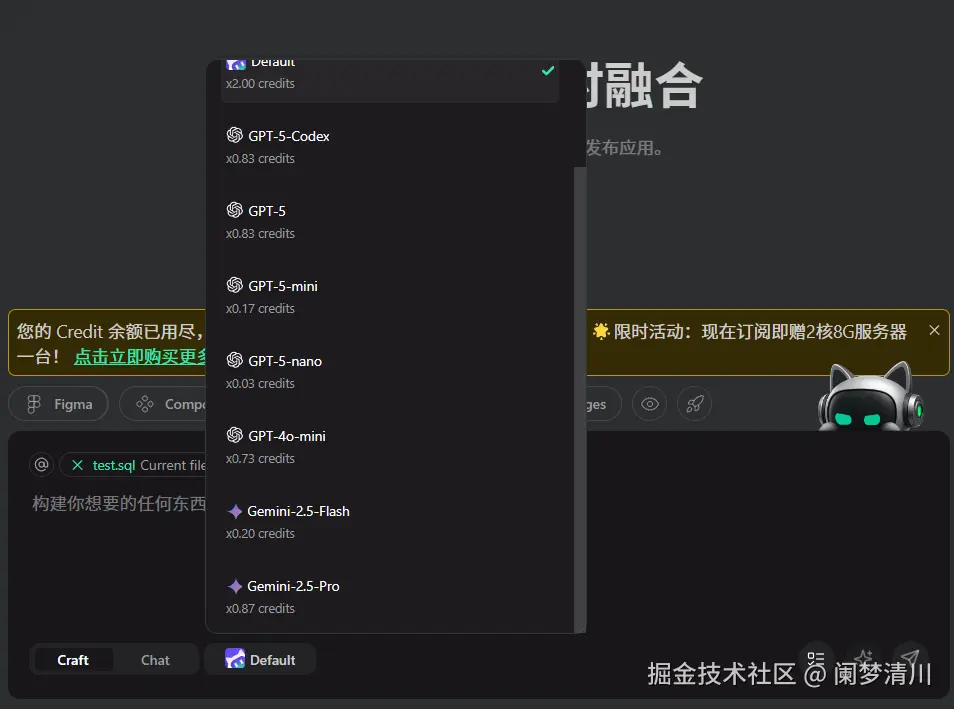954x709 pixels.
Task: Click the x0.87 credits text
Action: point(260,609)
